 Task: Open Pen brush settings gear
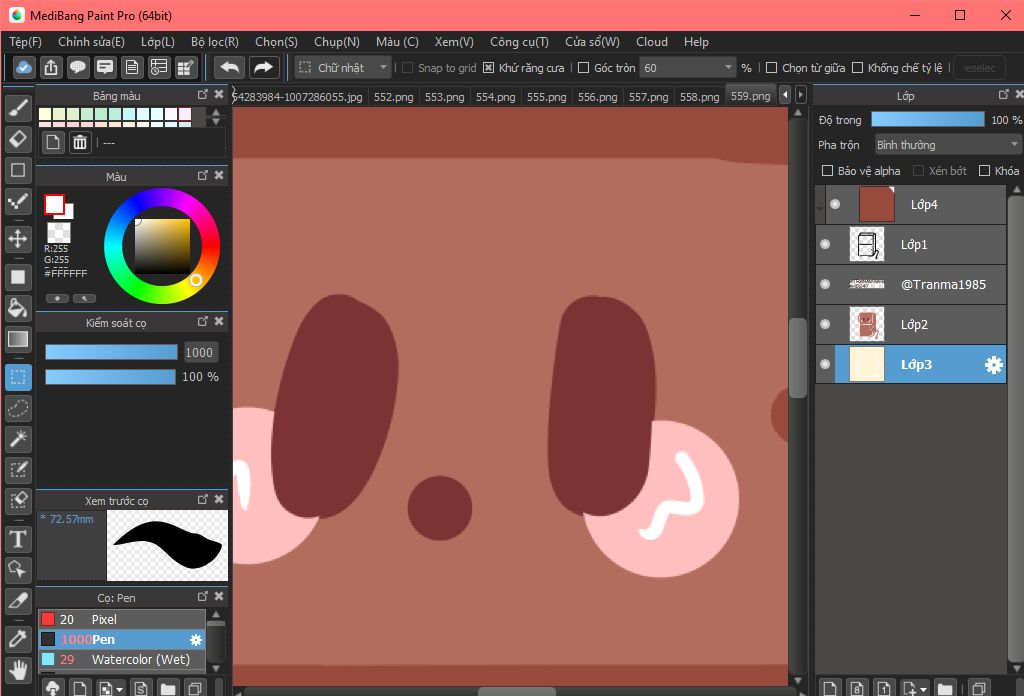195,640
